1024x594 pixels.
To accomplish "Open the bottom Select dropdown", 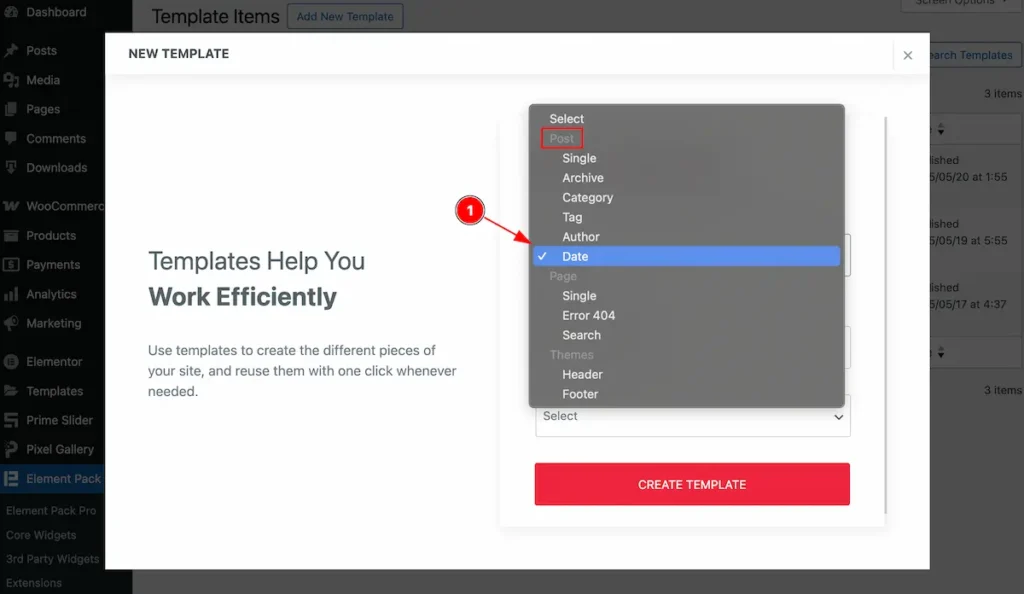I will click(692, 416).
